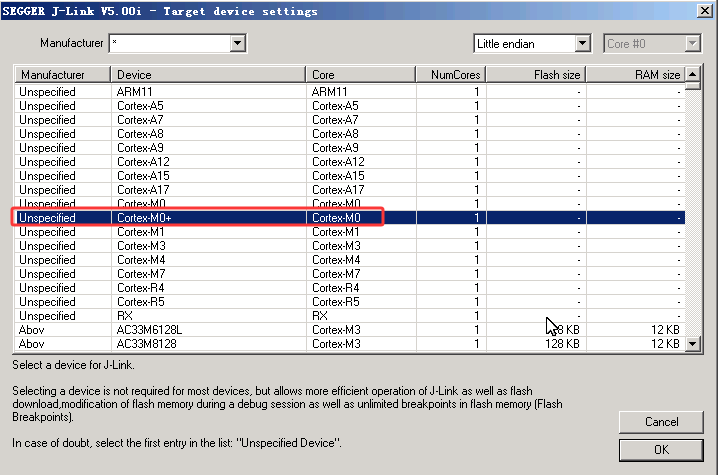
Task: Sort by the Flash size column header
Action: click(x=536, y=75)
